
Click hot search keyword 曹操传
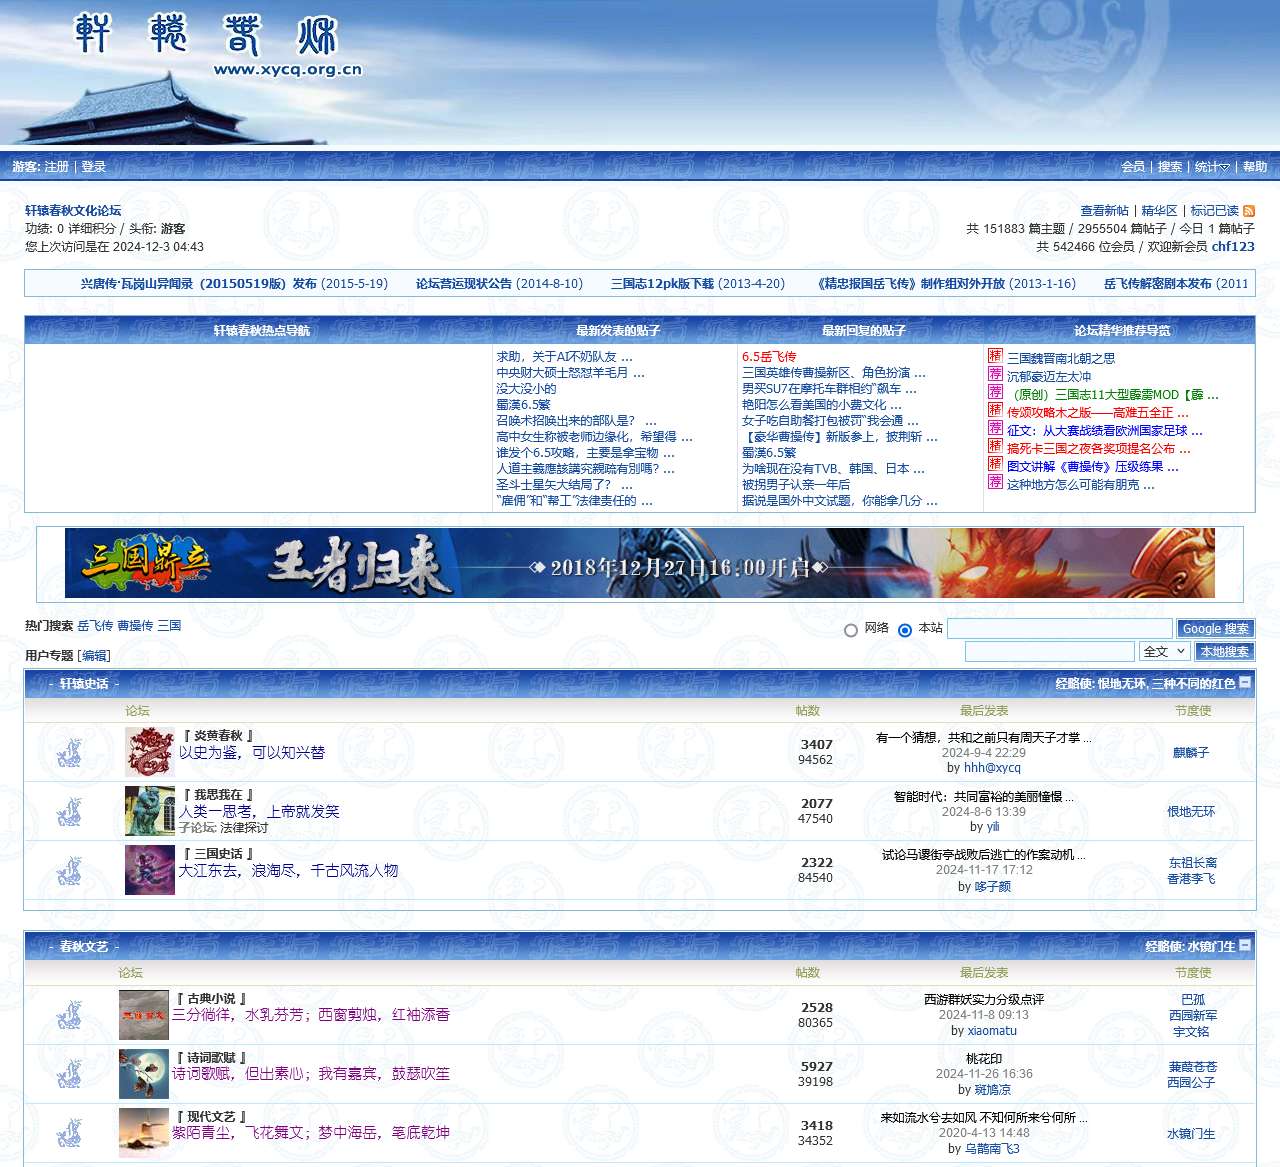[x=135, y=626]
